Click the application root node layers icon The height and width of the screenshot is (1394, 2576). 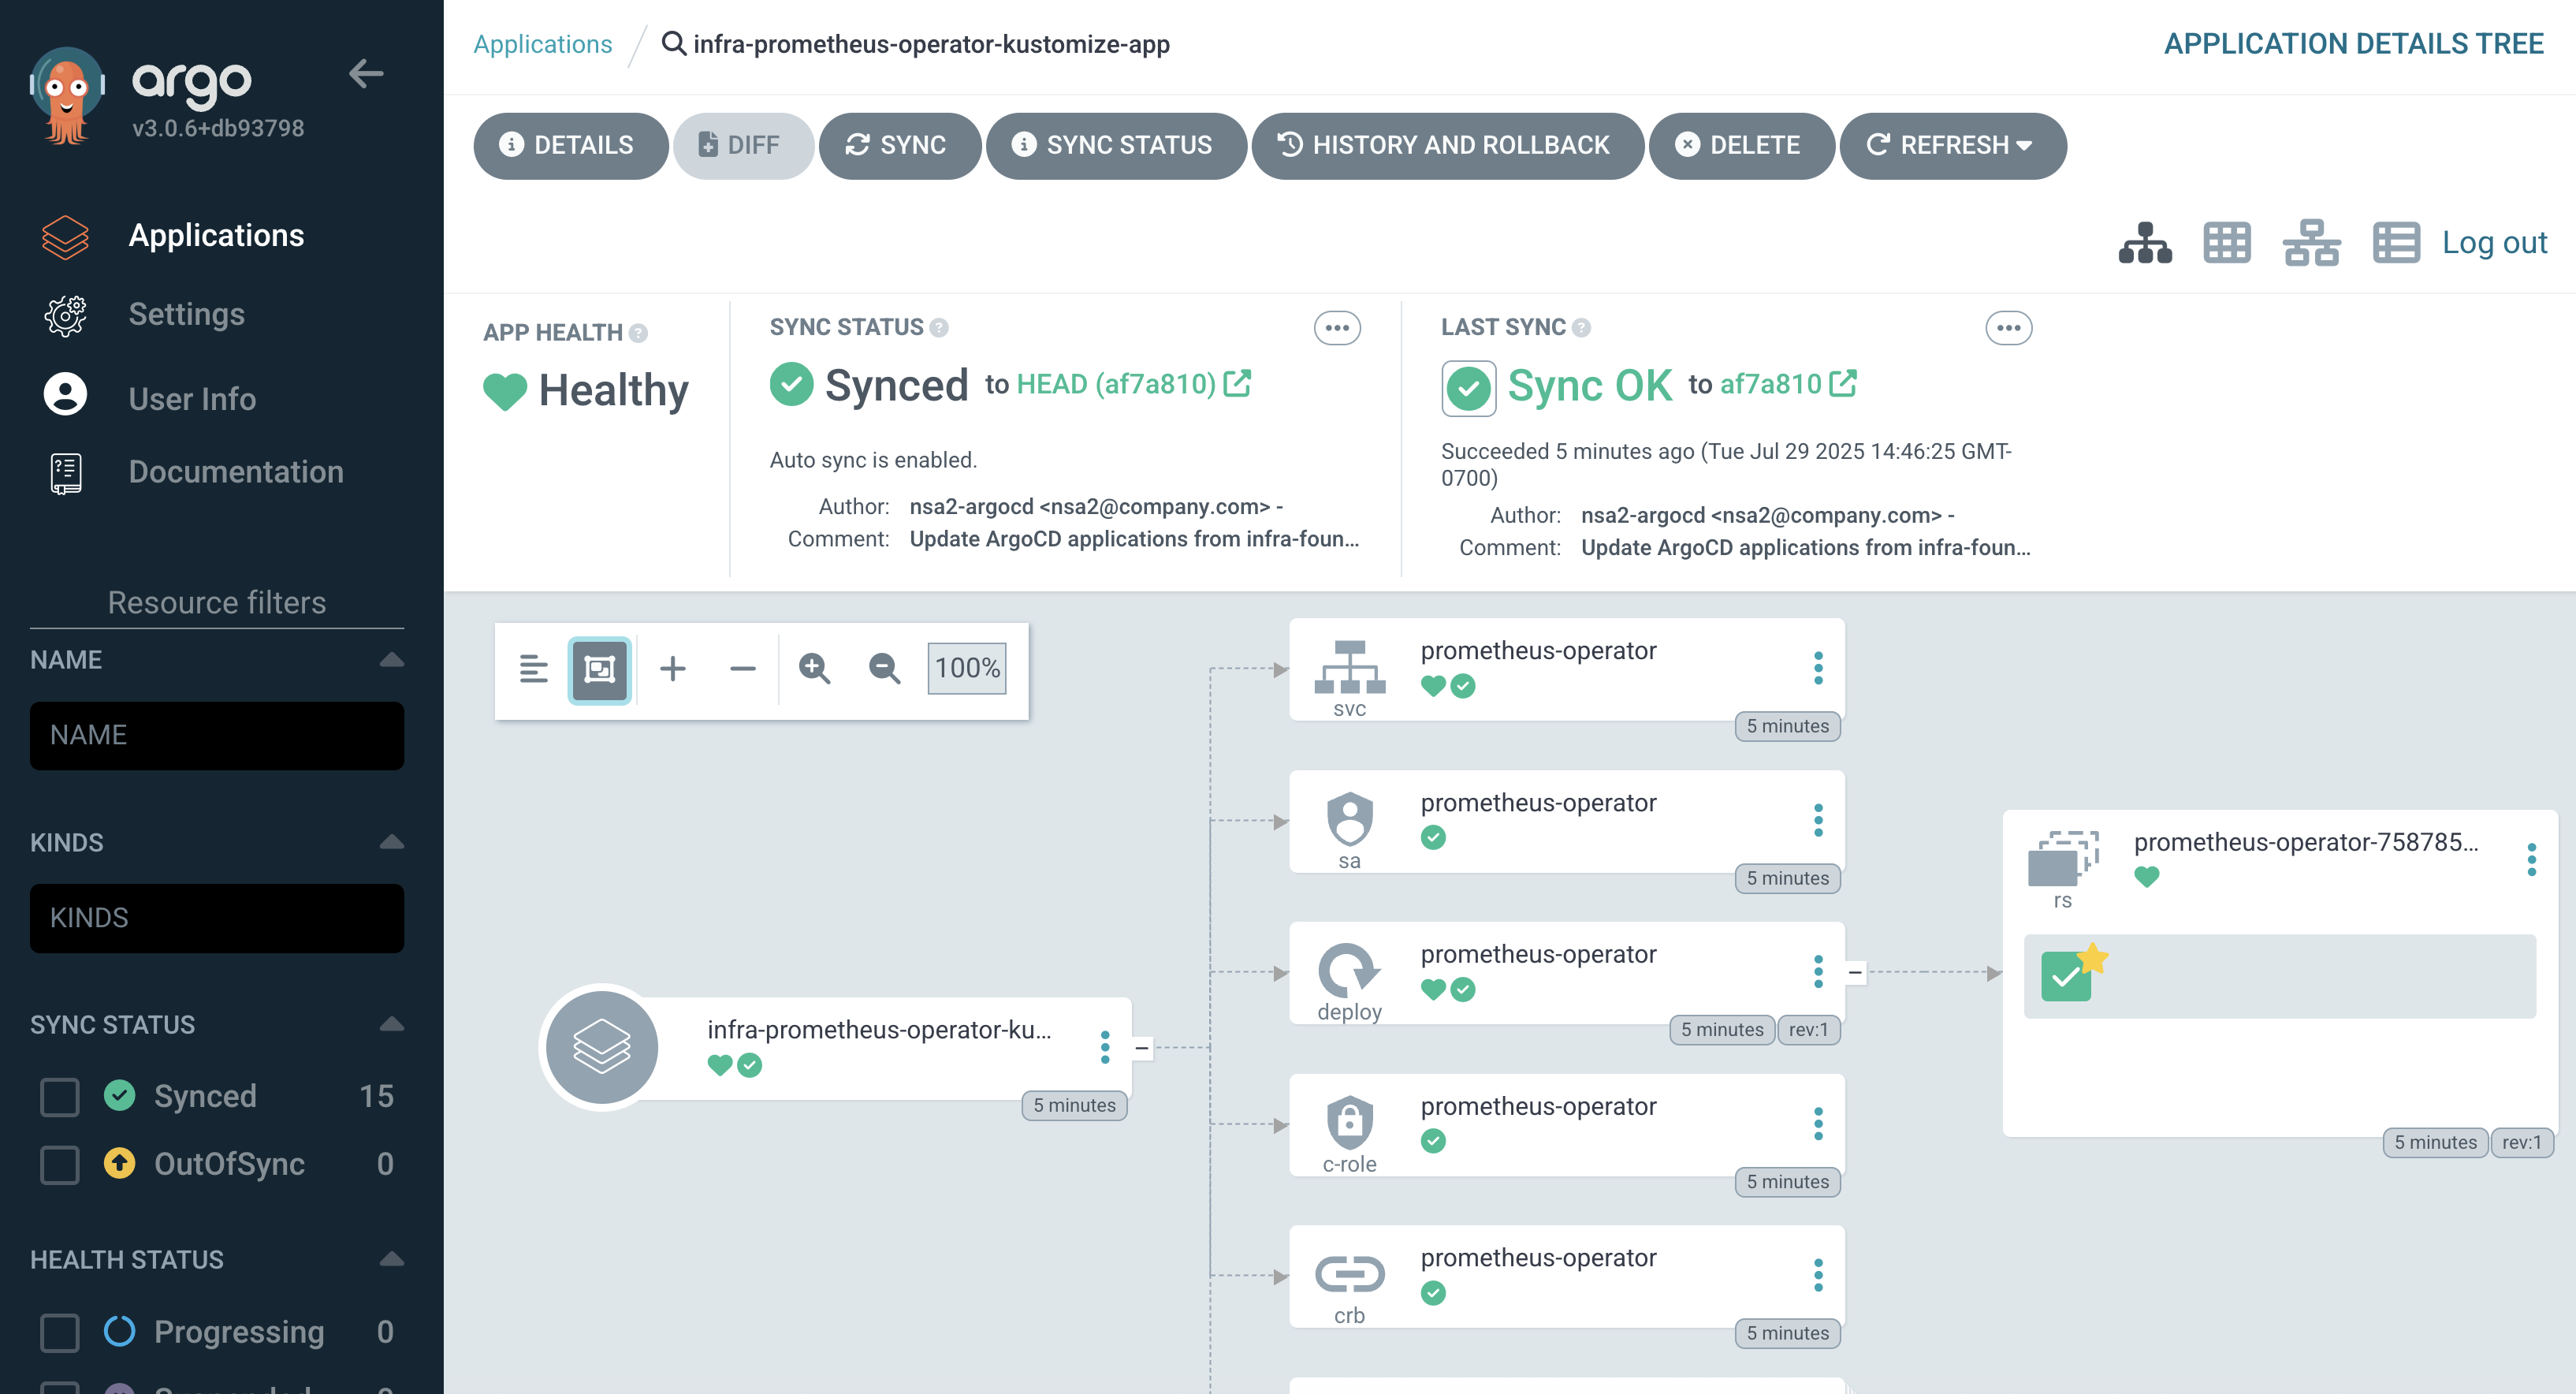tap(601, 1048)
